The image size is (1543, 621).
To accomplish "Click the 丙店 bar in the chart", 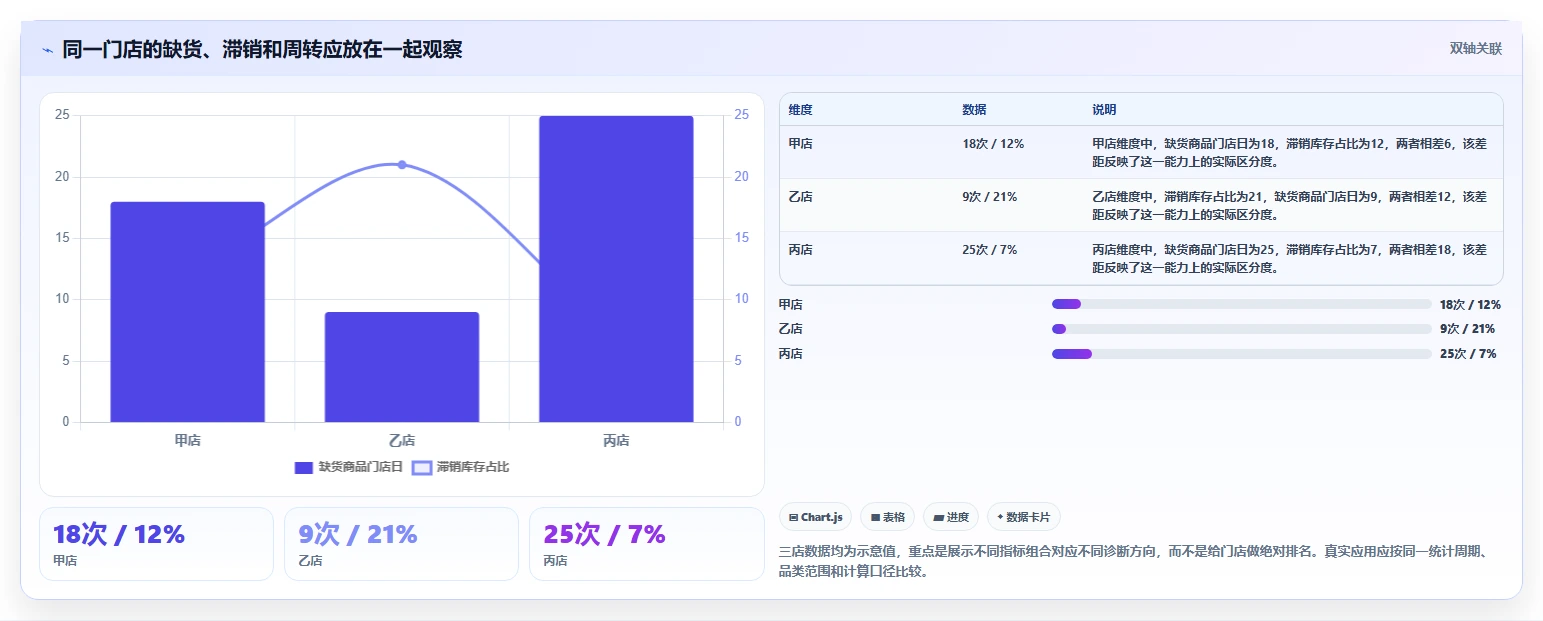I will (x=616, y=269).
